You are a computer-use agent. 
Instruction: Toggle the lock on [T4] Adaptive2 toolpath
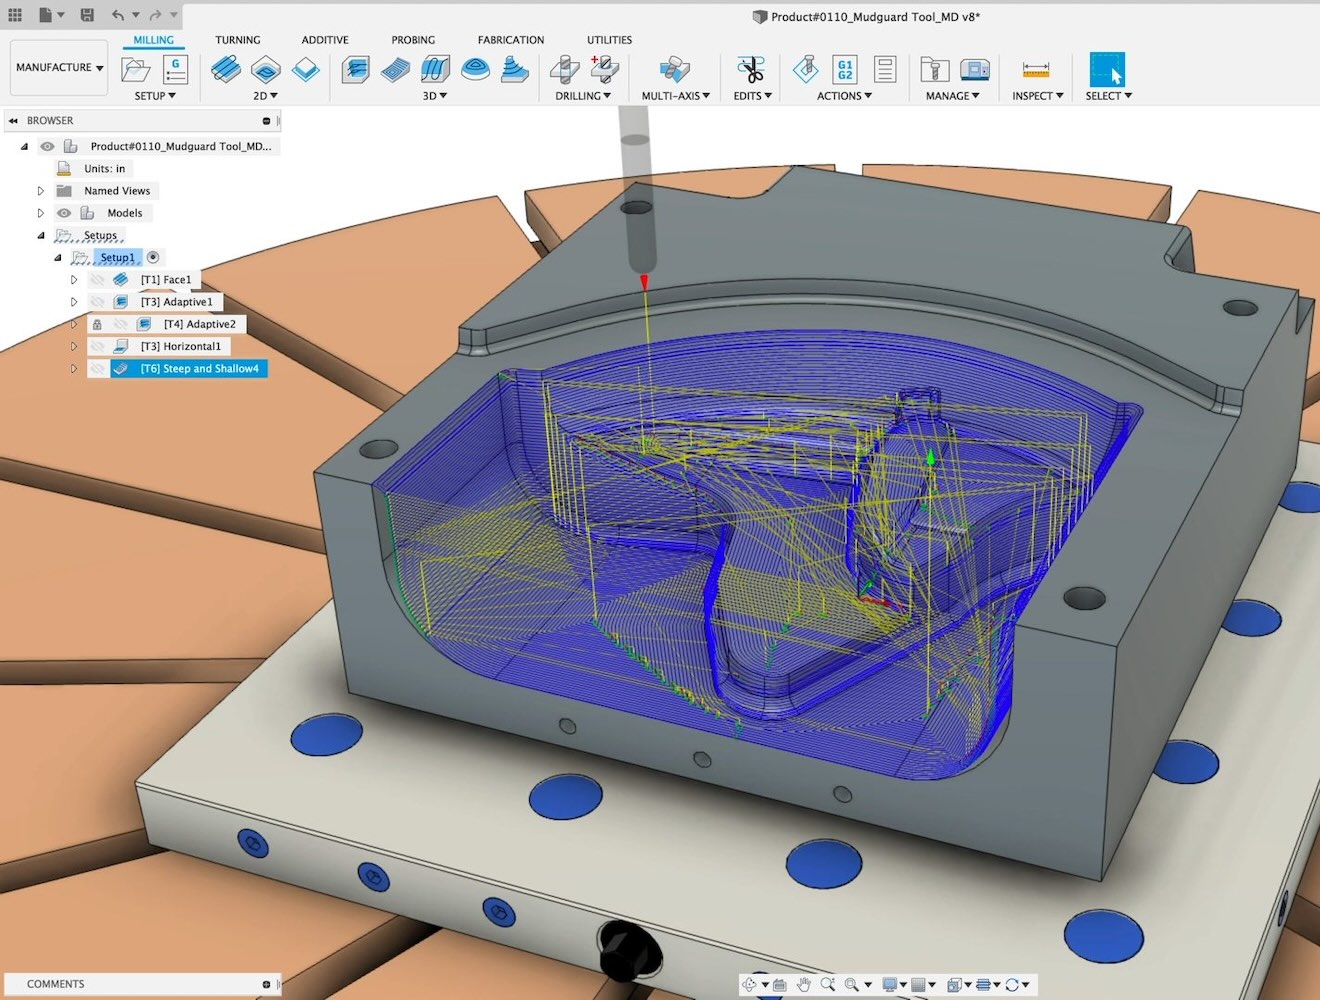(x=97, y=323)
